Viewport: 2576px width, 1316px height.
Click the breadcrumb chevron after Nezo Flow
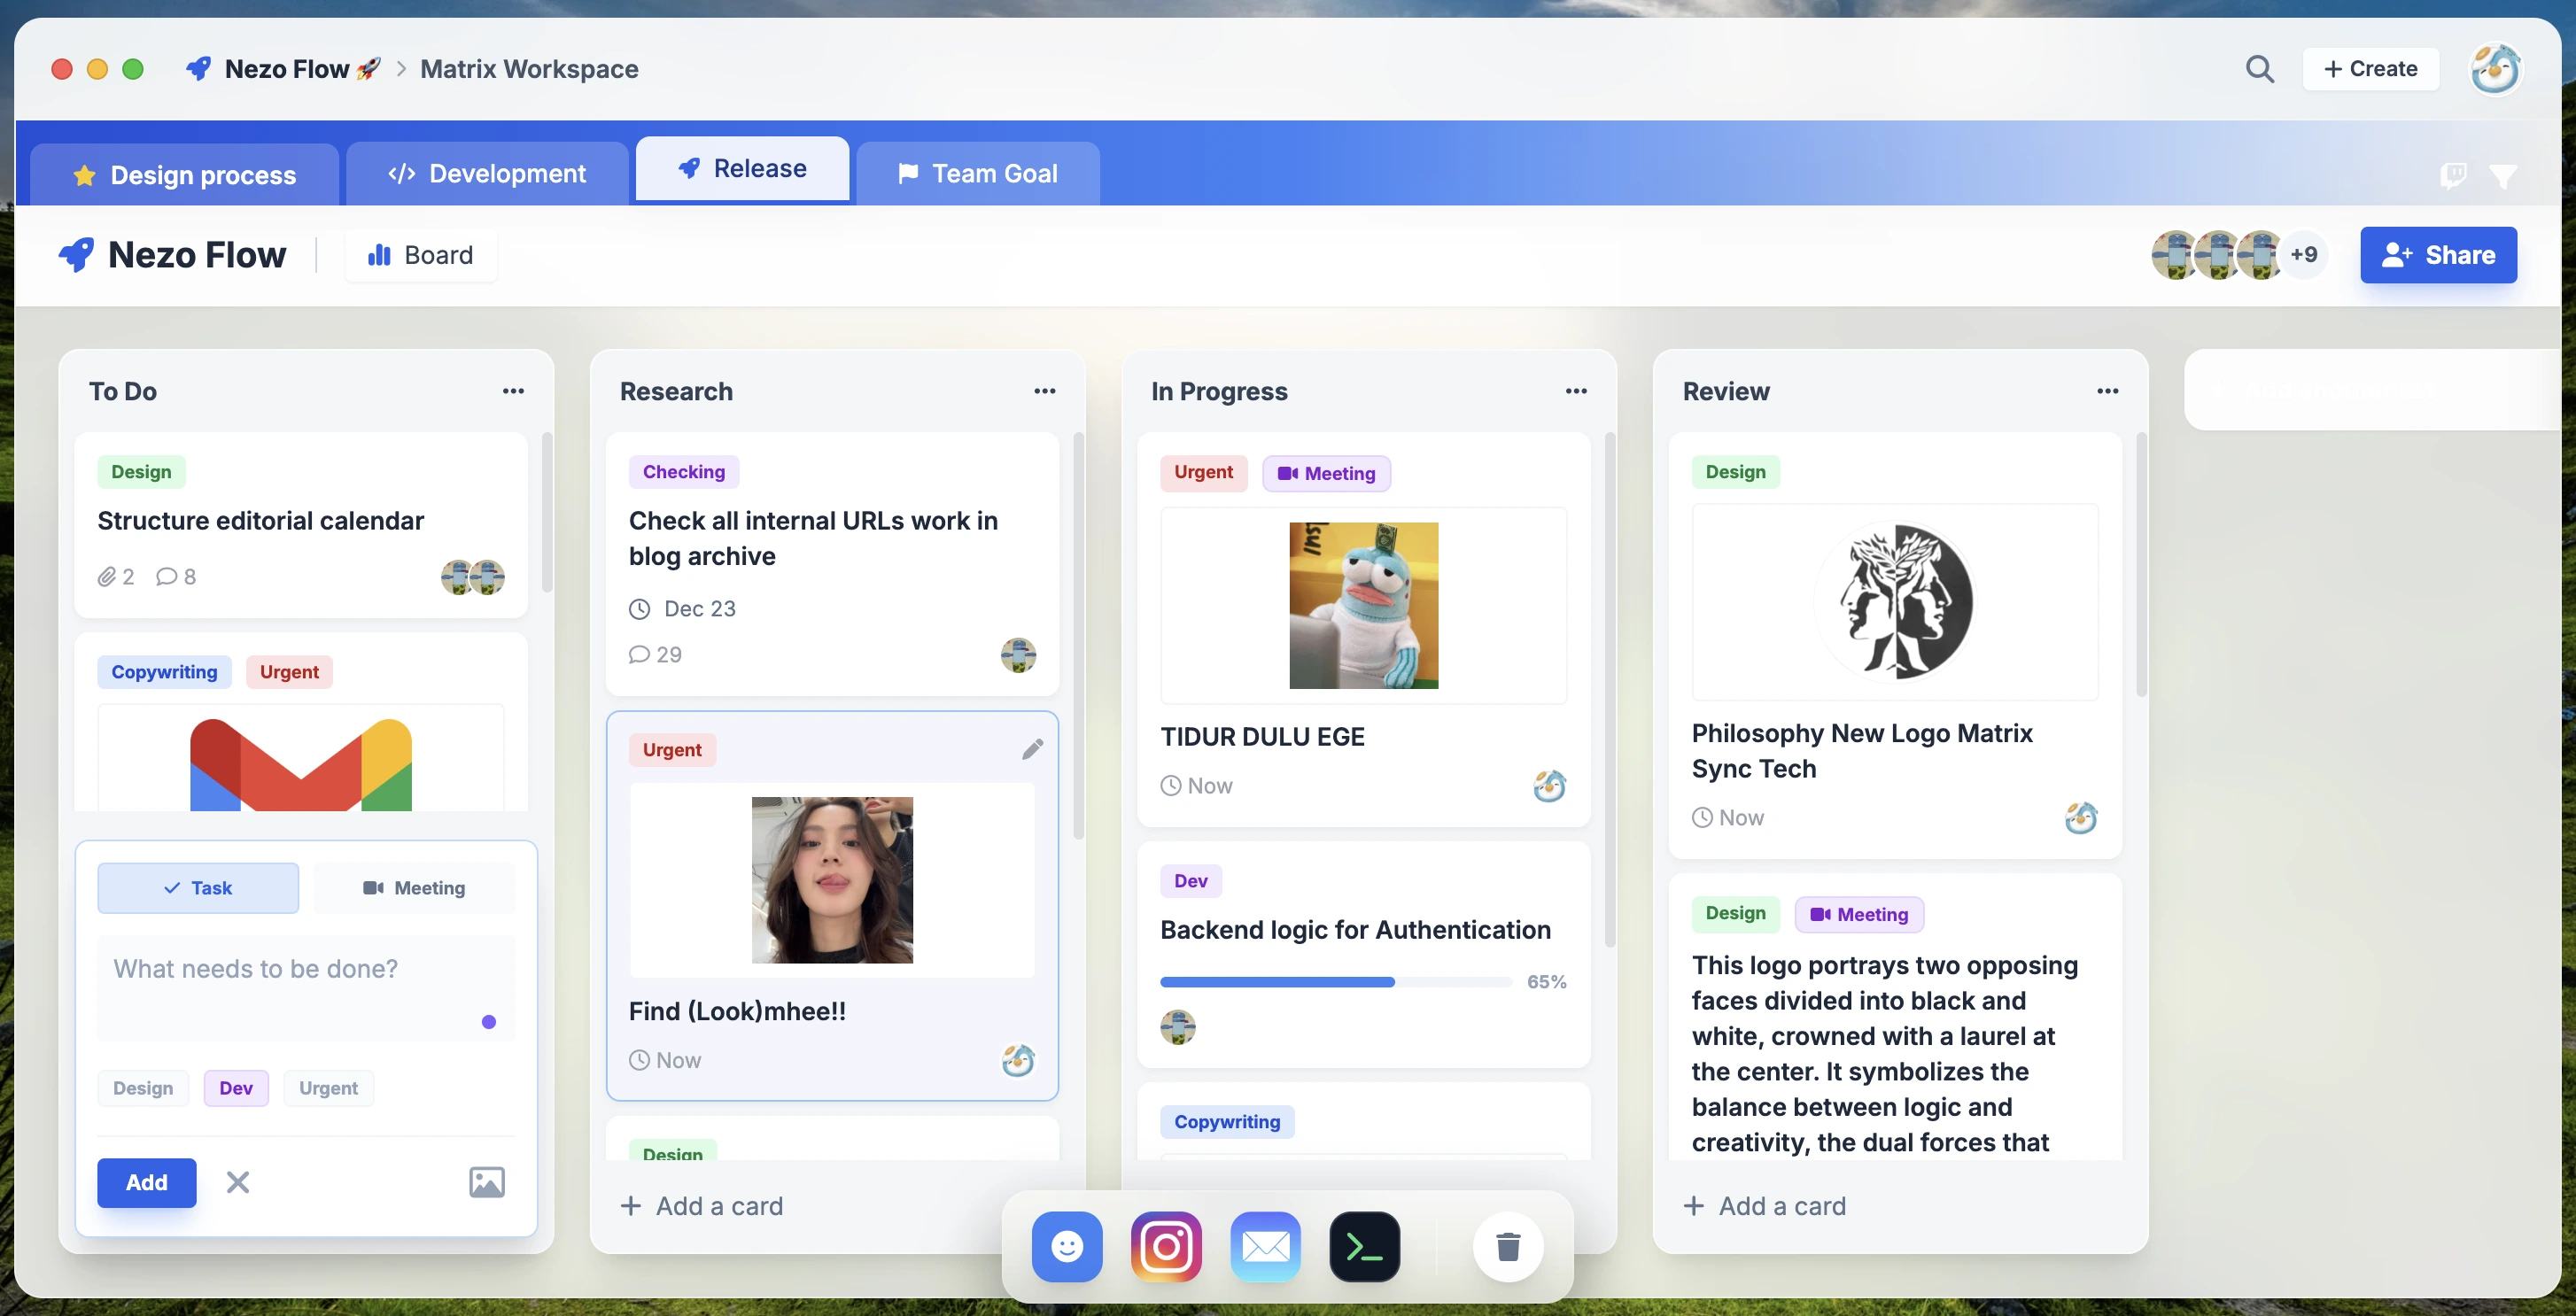coord(401,69)
